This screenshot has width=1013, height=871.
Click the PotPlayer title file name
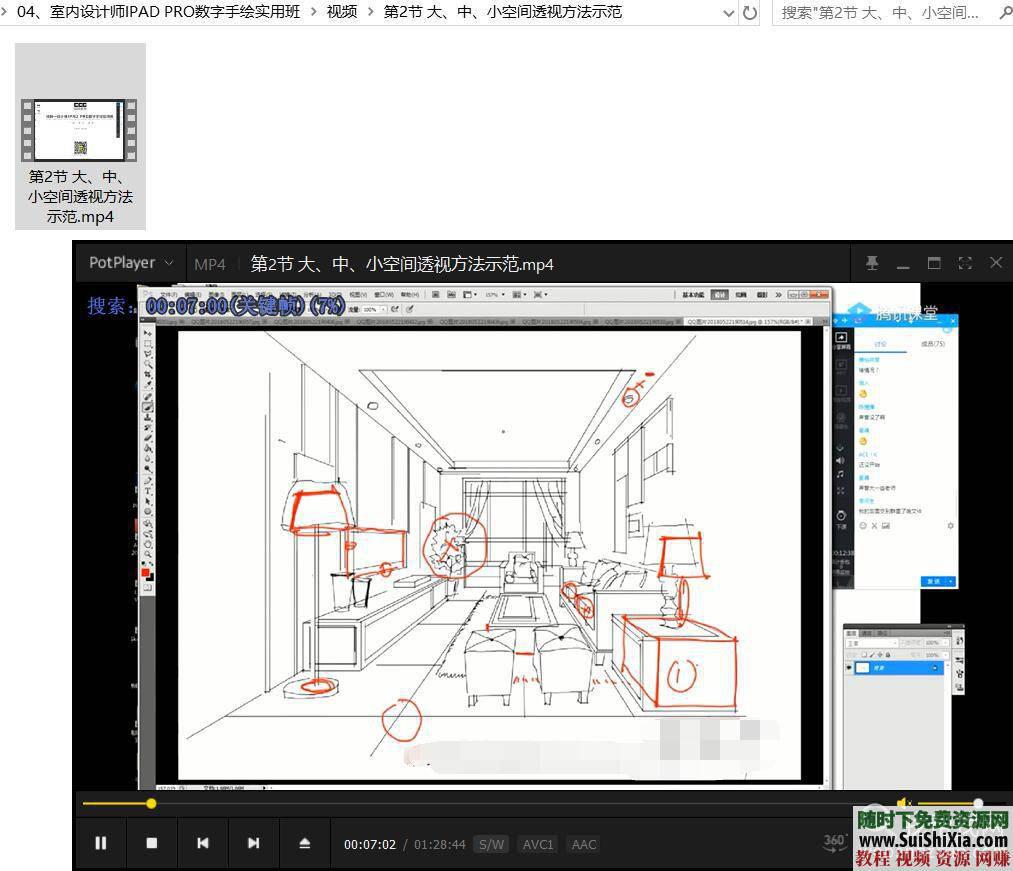click(402, 264)
